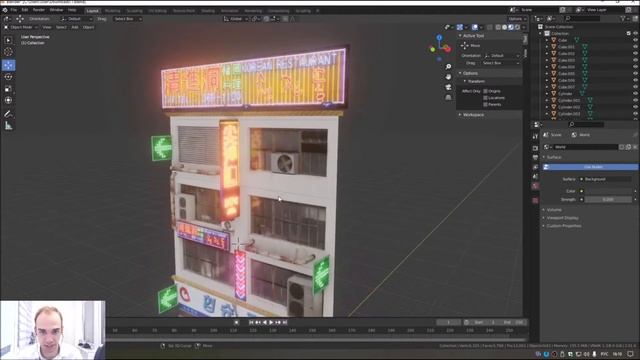Click the Blender logo menu icon
The image size is (640, 360).
(x=5, y=10)
